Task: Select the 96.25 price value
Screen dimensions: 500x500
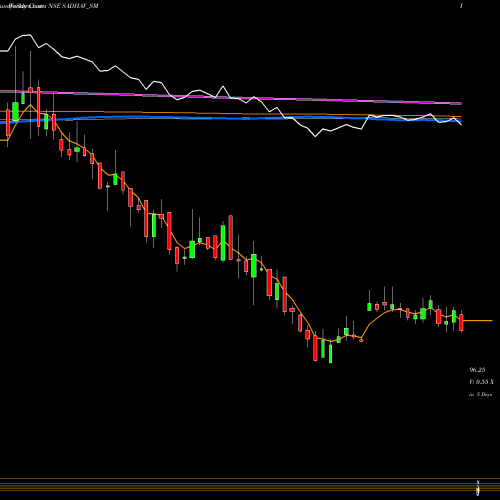Action: (477, 370)
